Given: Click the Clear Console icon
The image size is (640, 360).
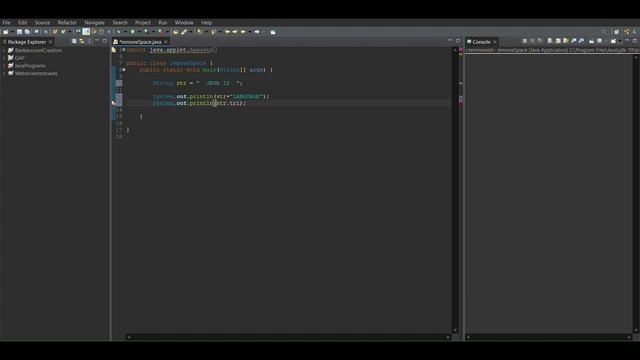Looking at the screenshot, I should [x=550, y=41].
